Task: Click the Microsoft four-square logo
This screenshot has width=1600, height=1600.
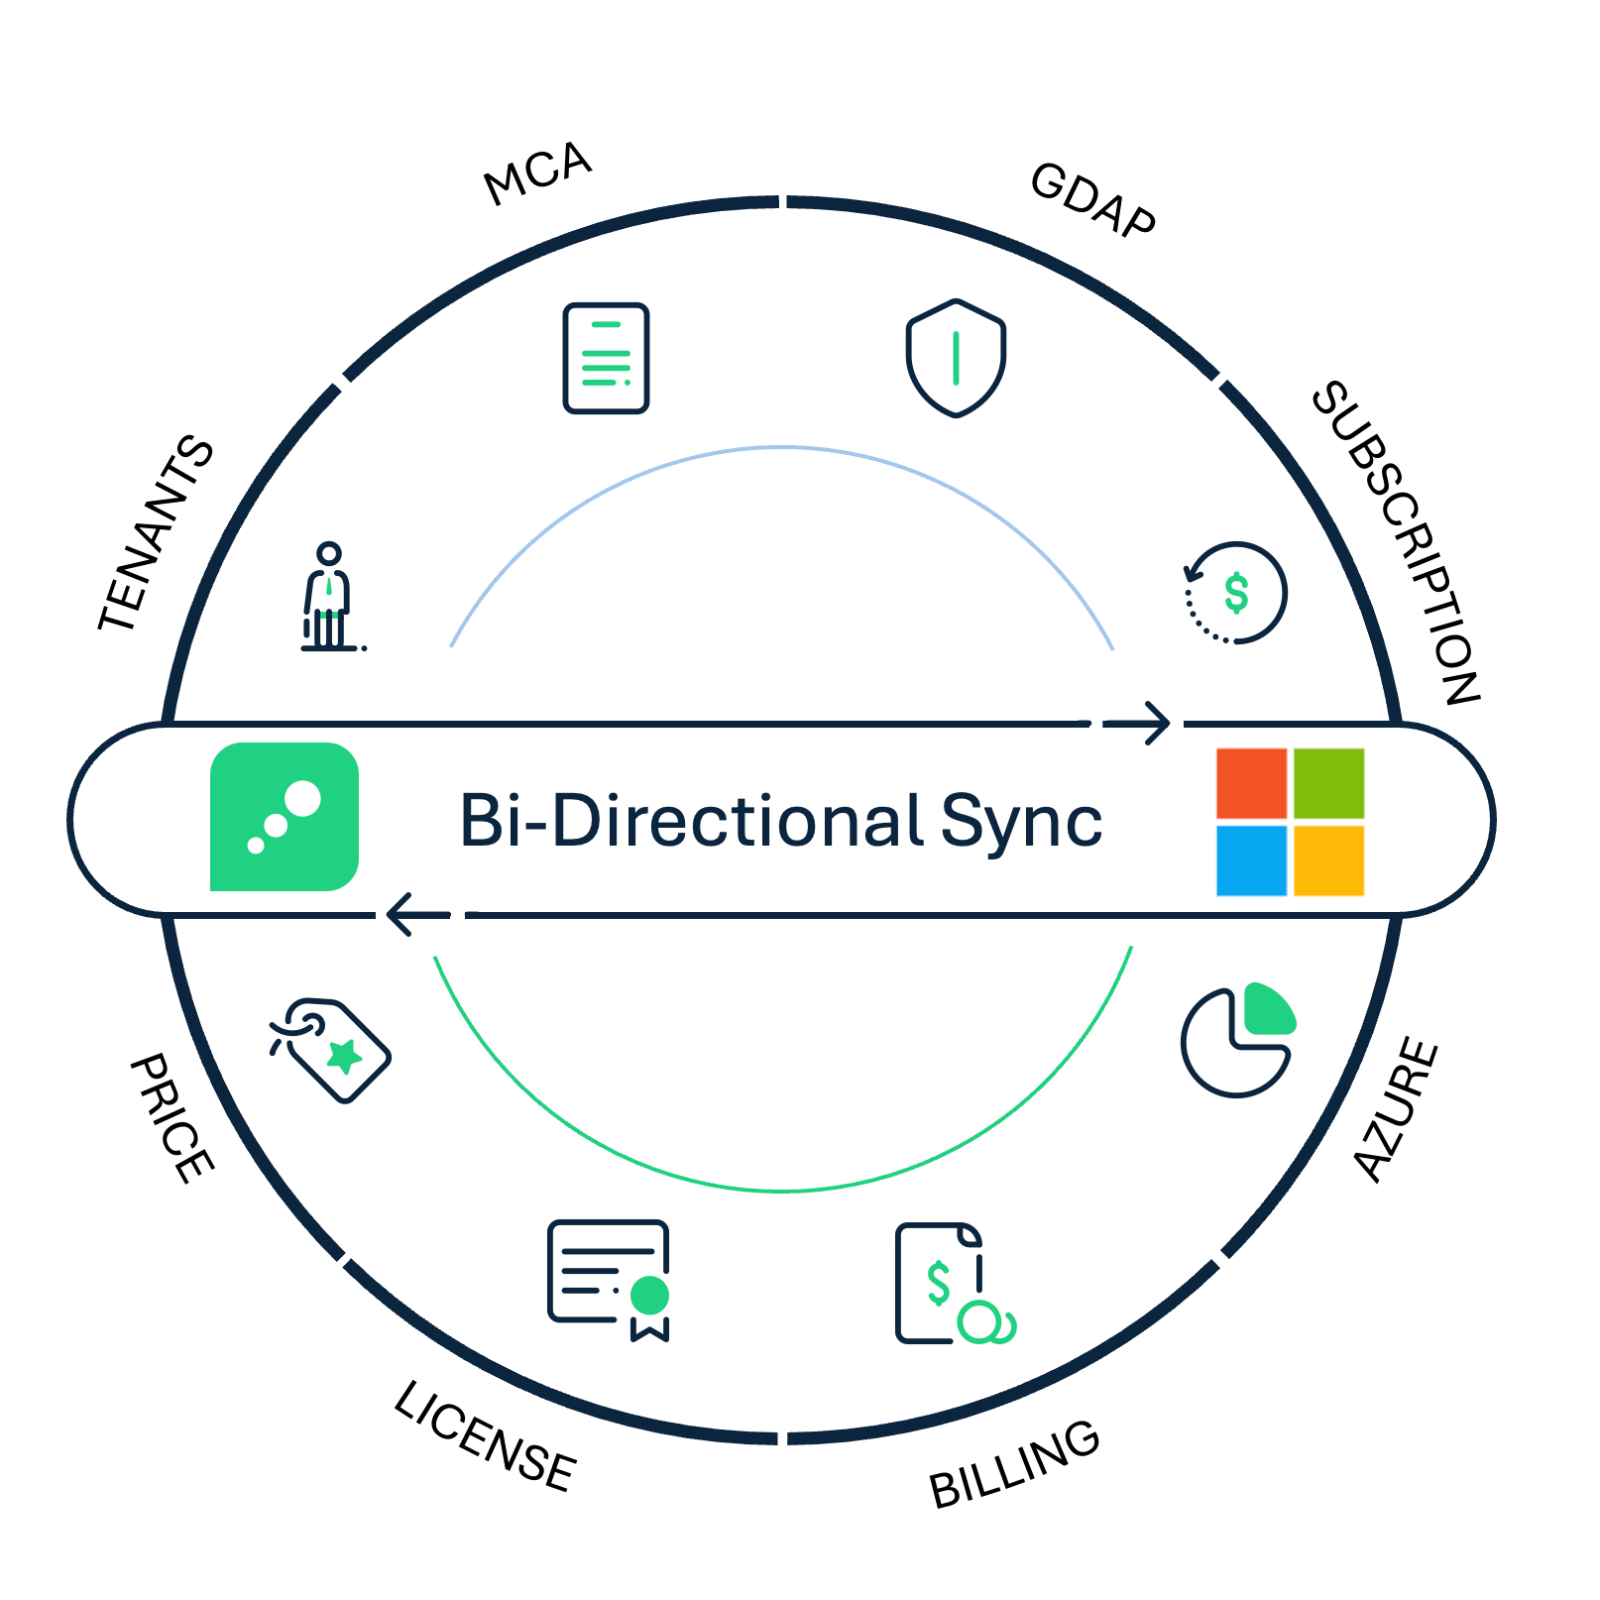Action: [x=1290, y=822]
